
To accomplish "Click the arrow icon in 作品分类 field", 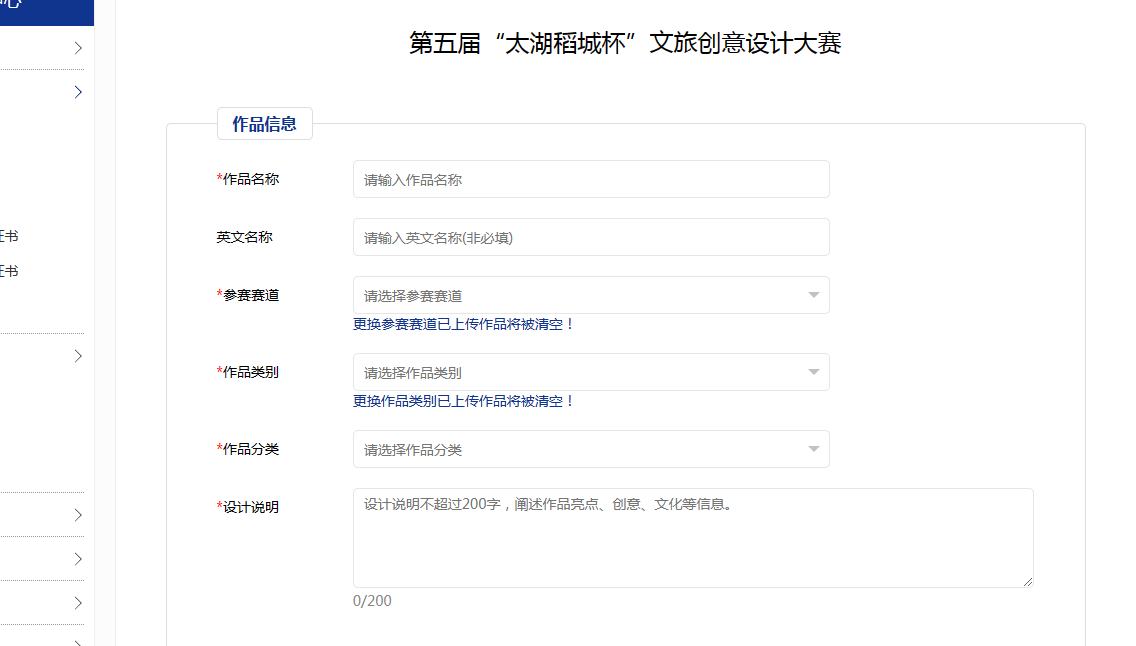I will pyautogui.click(x=814, y=450).
